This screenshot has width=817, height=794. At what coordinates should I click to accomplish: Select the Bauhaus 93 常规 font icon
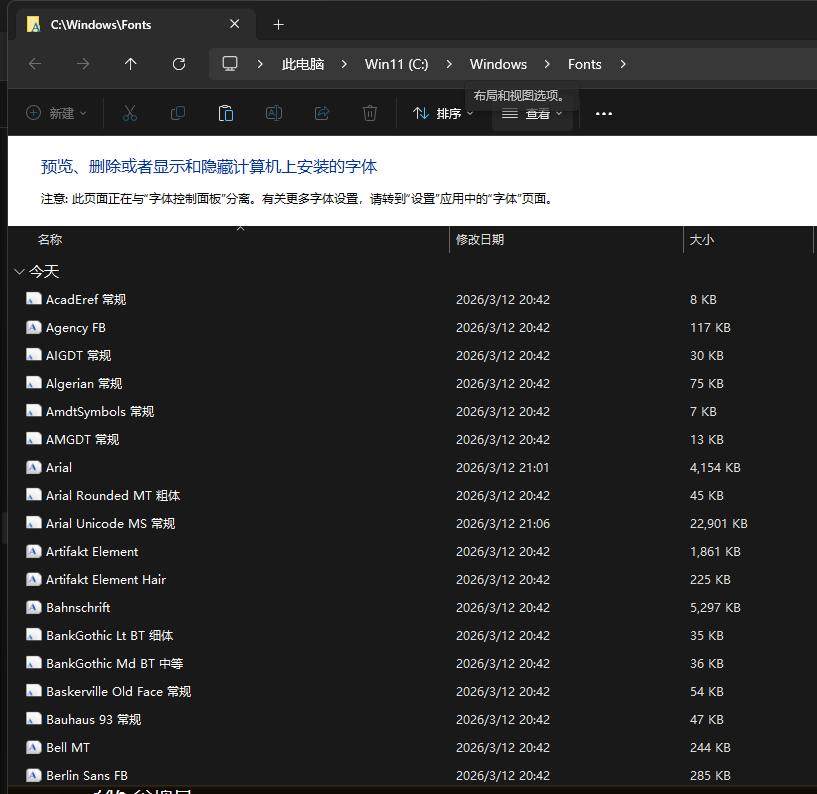[33, 719]
